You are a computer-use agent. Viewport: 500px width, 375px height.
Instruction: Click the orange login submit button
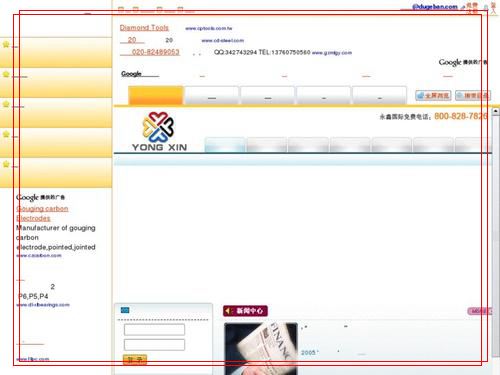click(135, 360)
